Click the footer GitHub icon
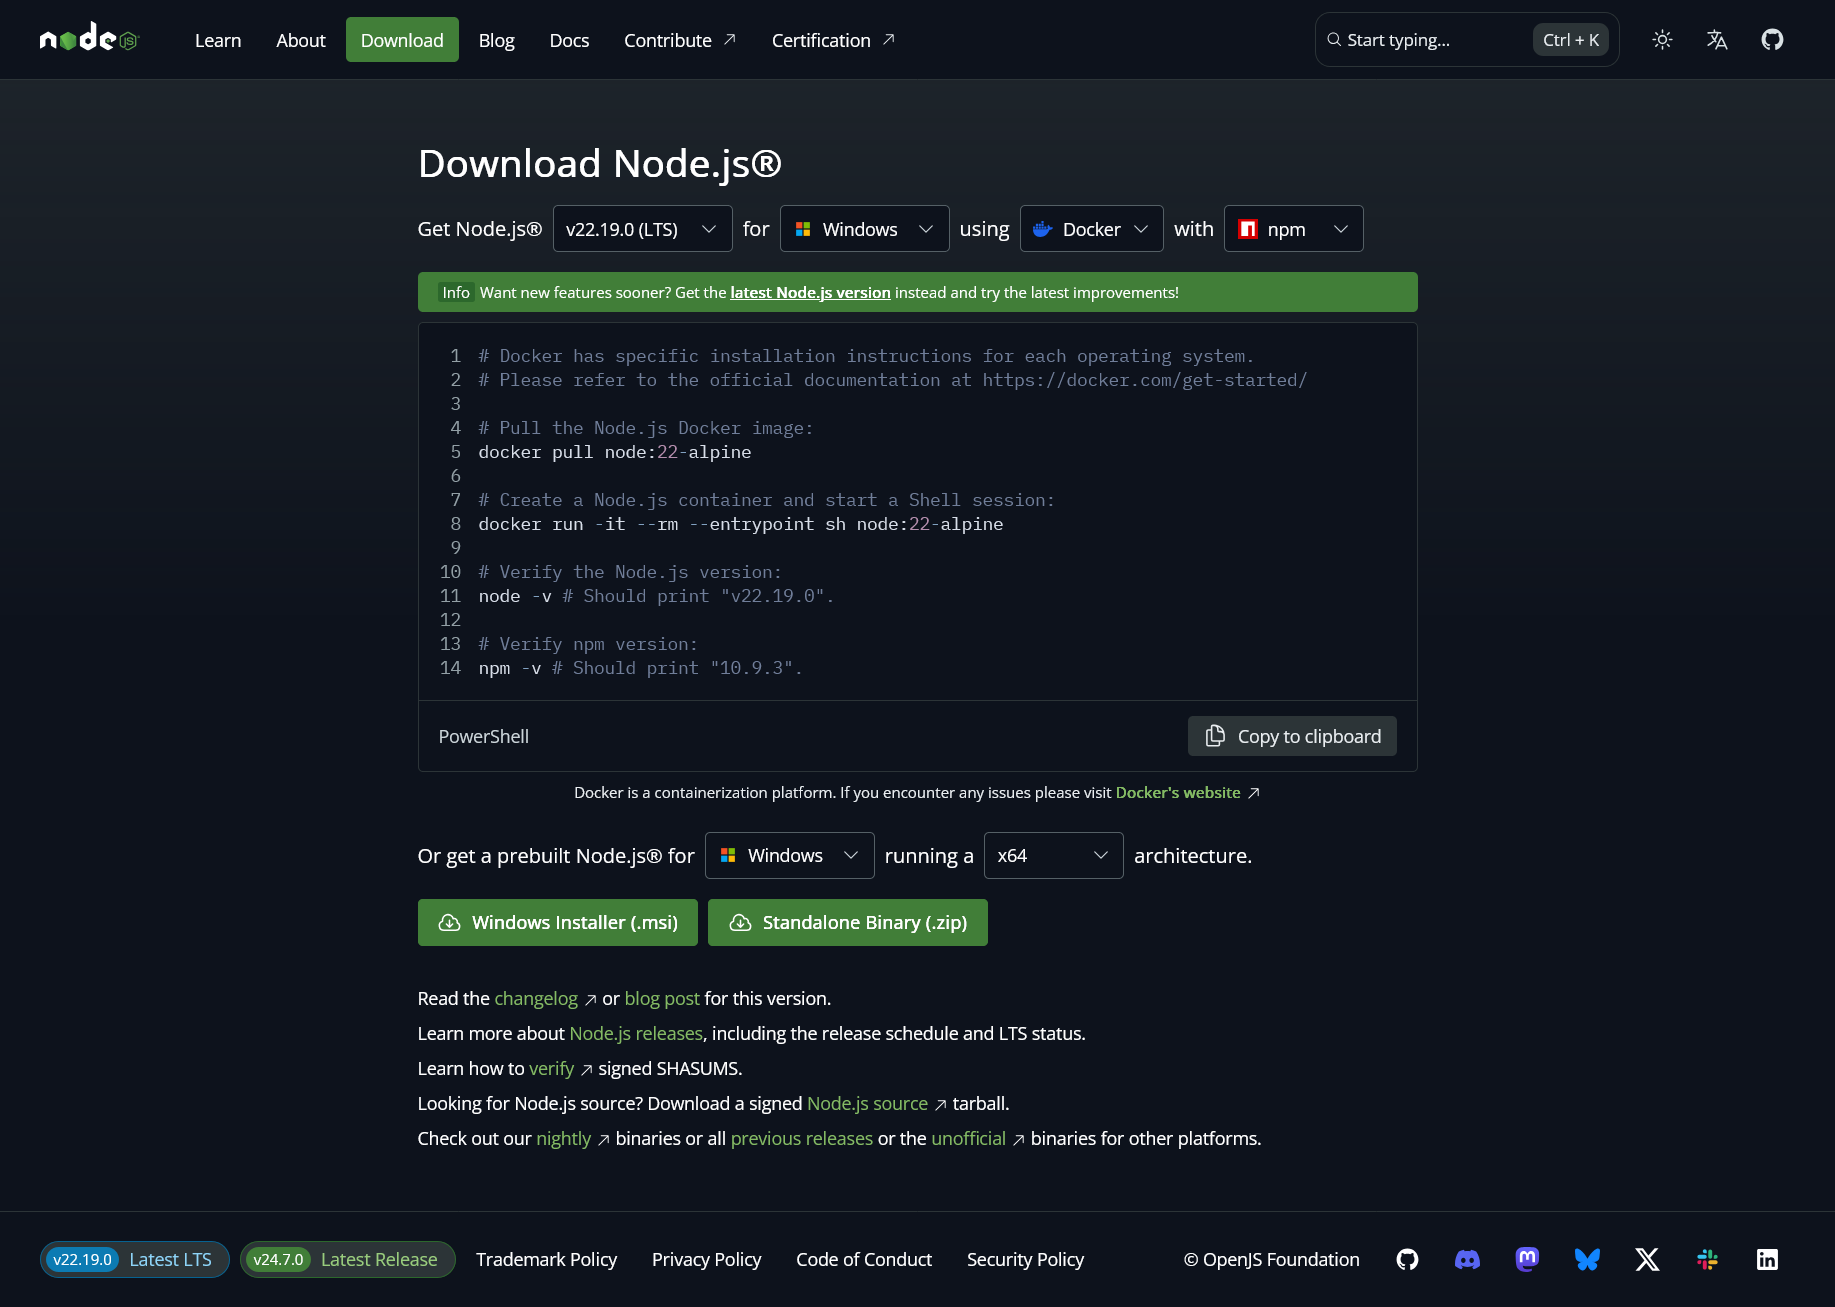 tap(1407, 1259)
